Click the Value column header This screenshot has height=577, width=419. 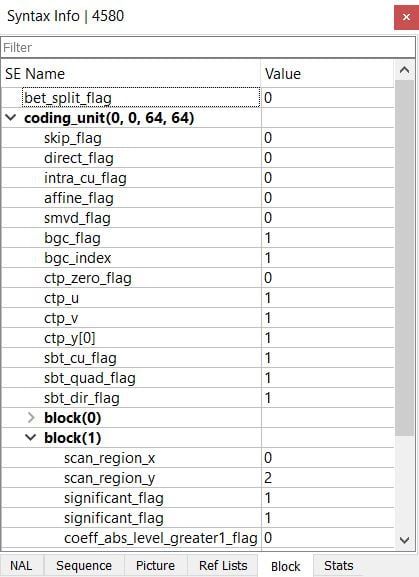pos(327,74)
